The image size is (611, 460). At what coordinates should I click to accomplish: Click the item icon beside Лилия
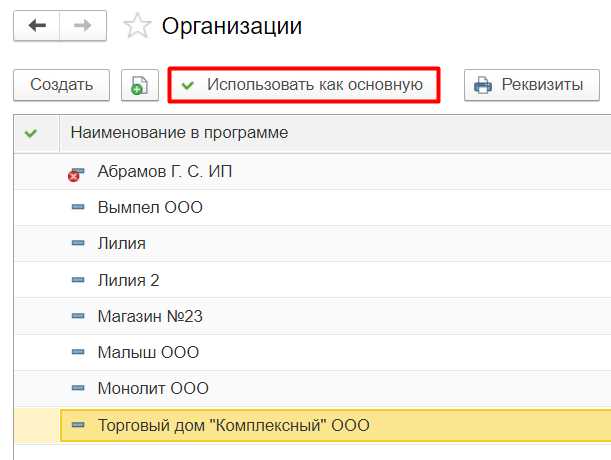pos(78,243)
